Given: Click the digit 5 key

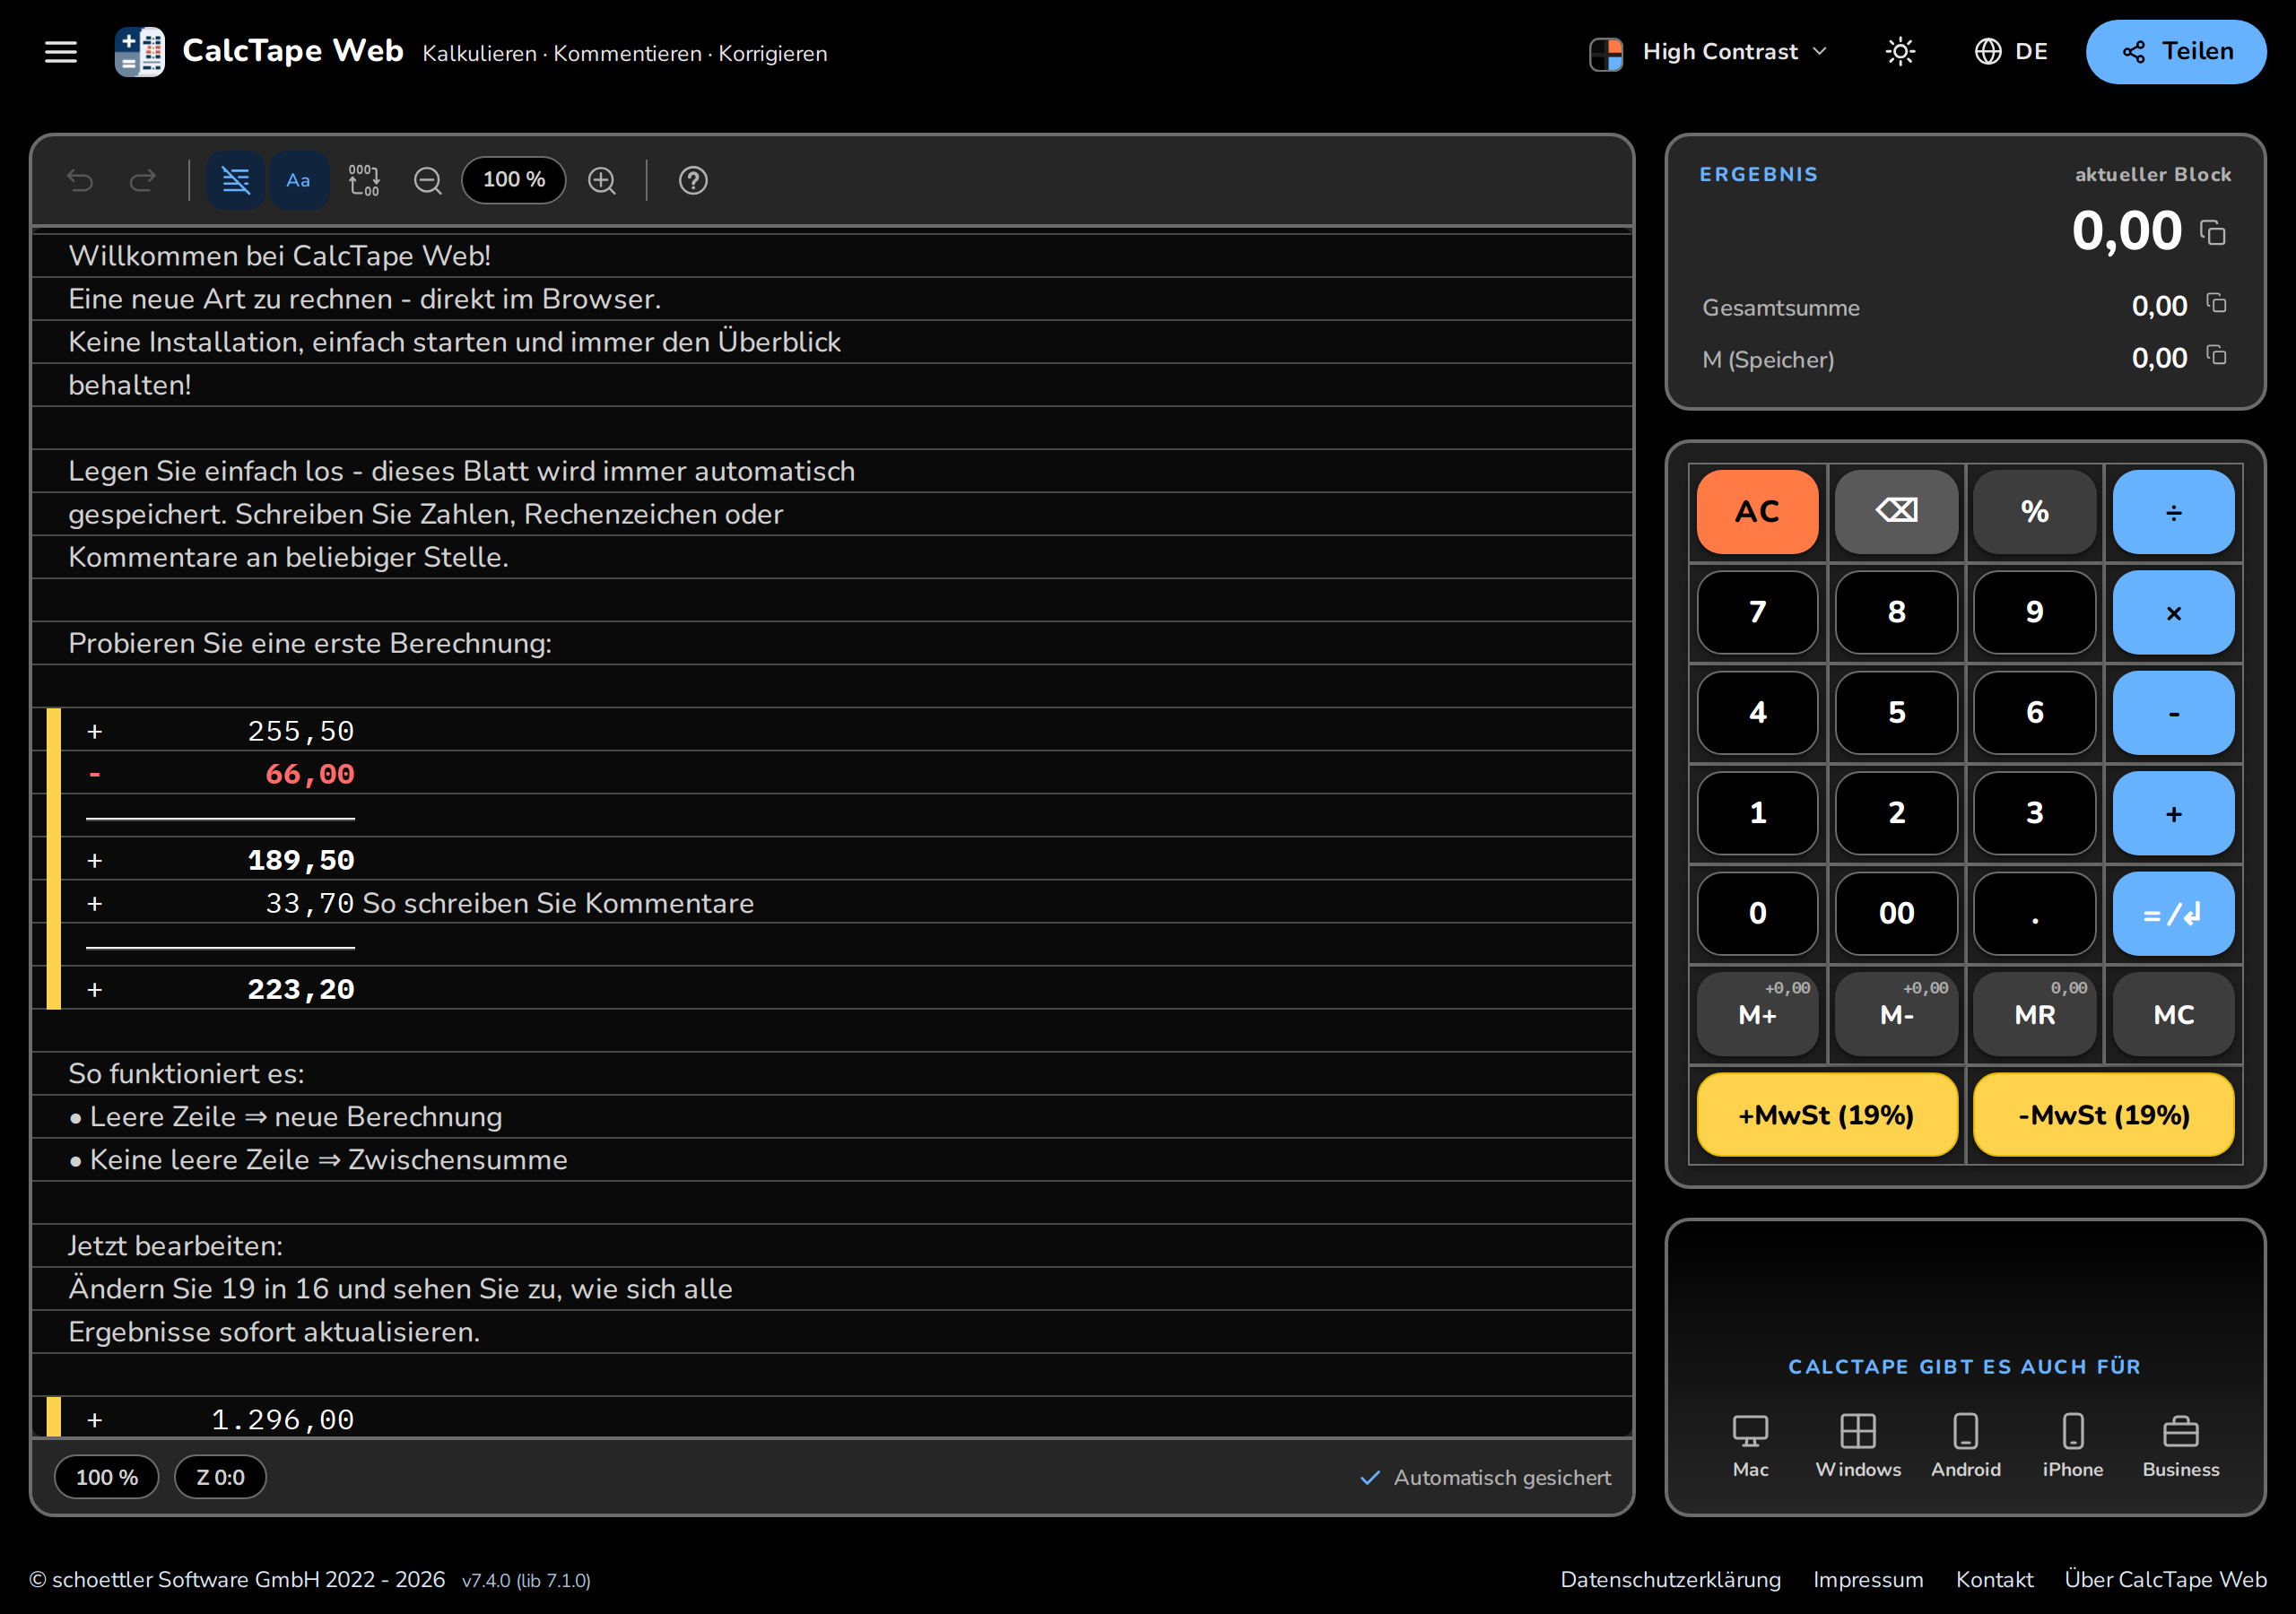Looking at the screenshot, I should (1896, 712).
